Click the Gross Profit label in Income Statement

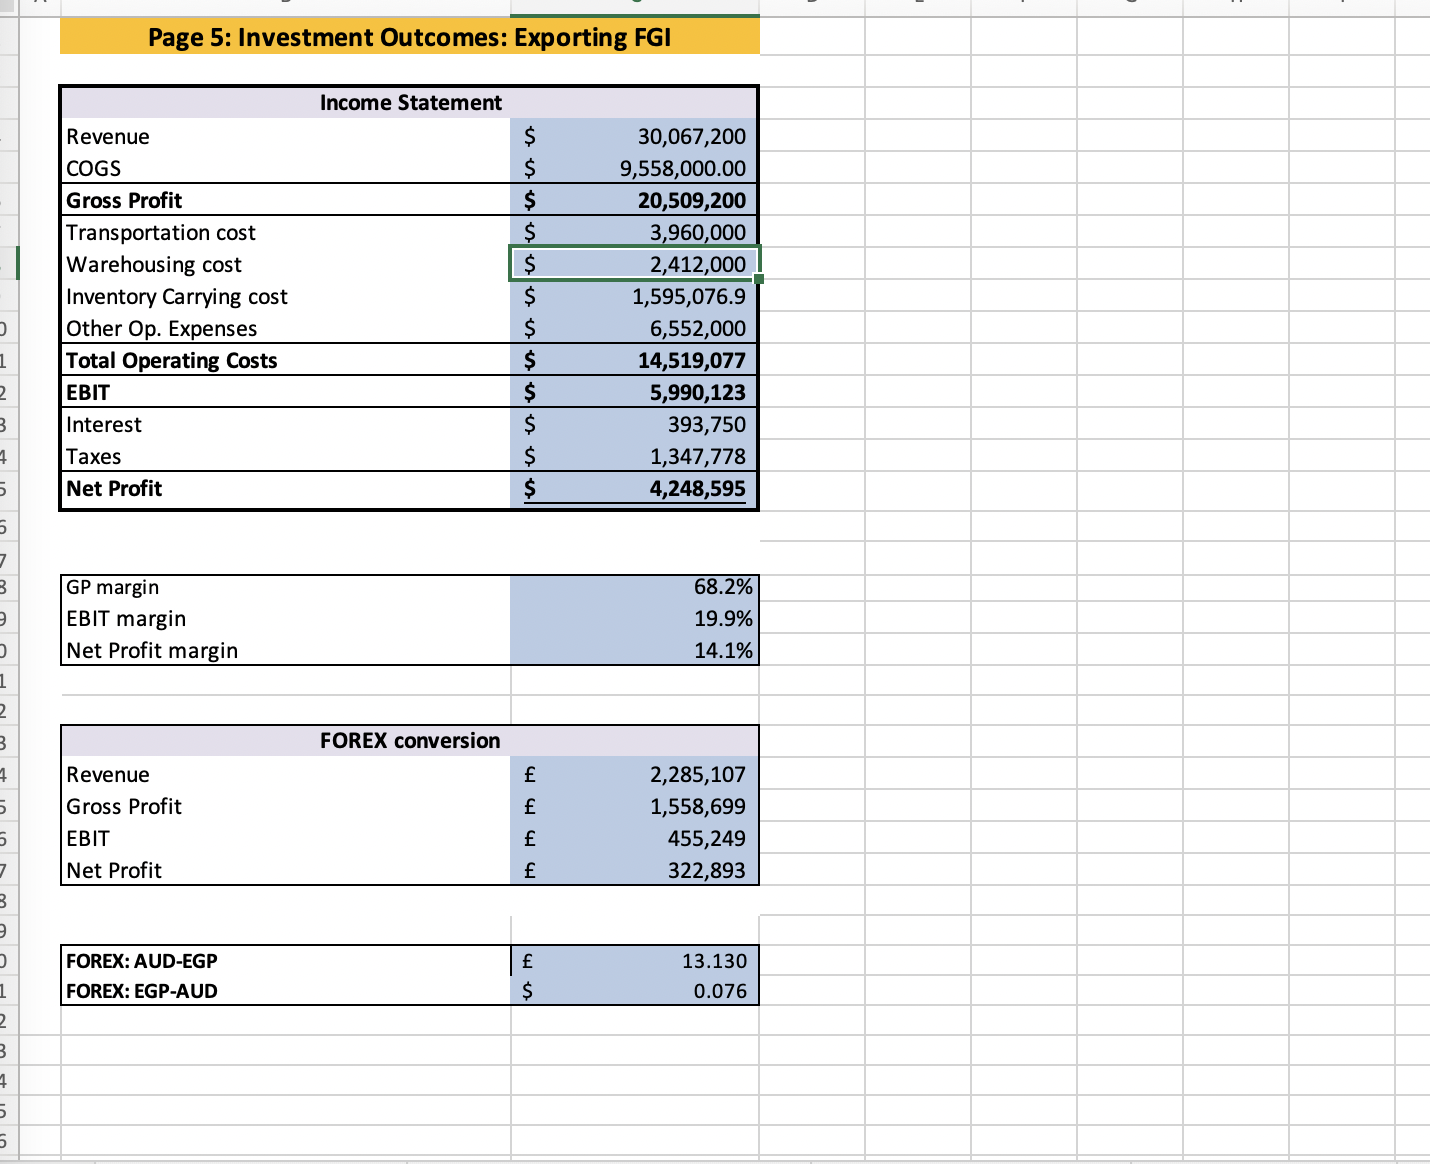[x=124, y=201]
